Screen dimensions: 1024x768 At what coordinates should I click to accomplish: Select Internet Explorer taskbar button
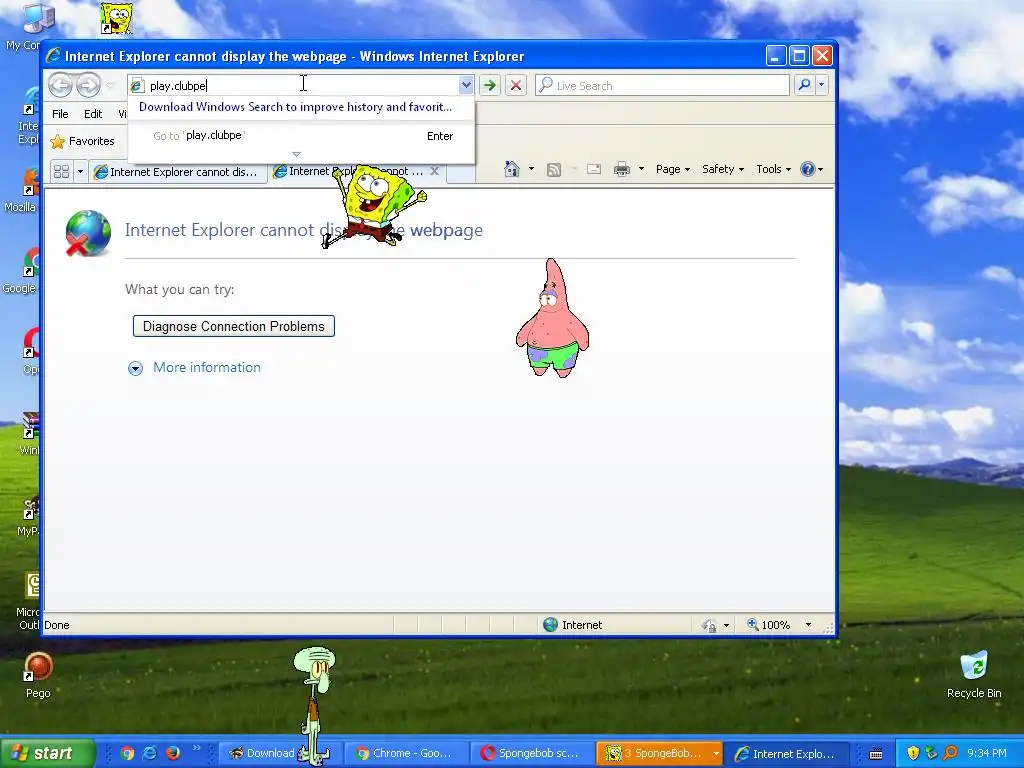(x=787, y=753)
